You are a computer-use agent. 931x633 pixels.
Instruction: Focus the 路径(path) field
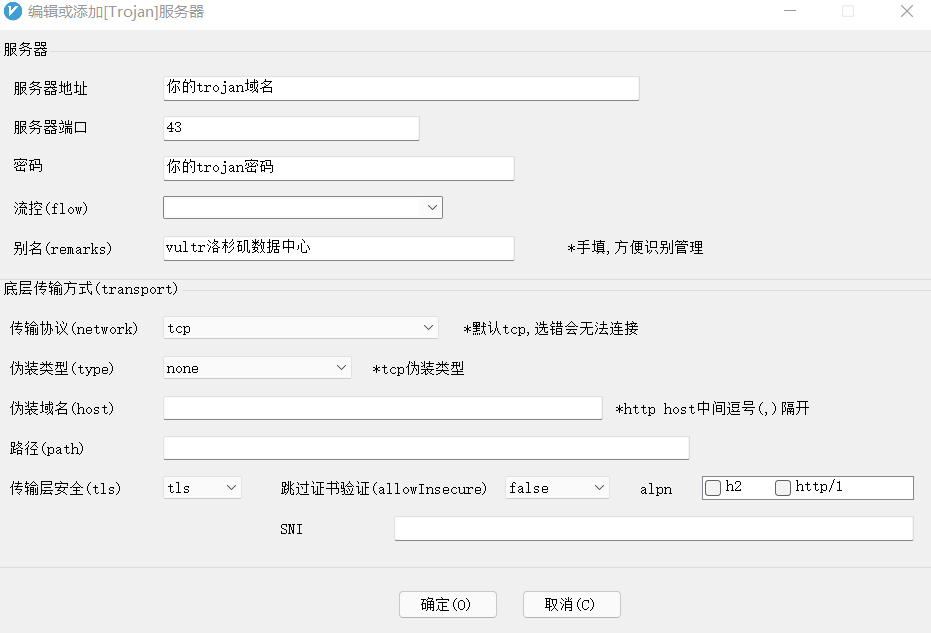(426, 448)
